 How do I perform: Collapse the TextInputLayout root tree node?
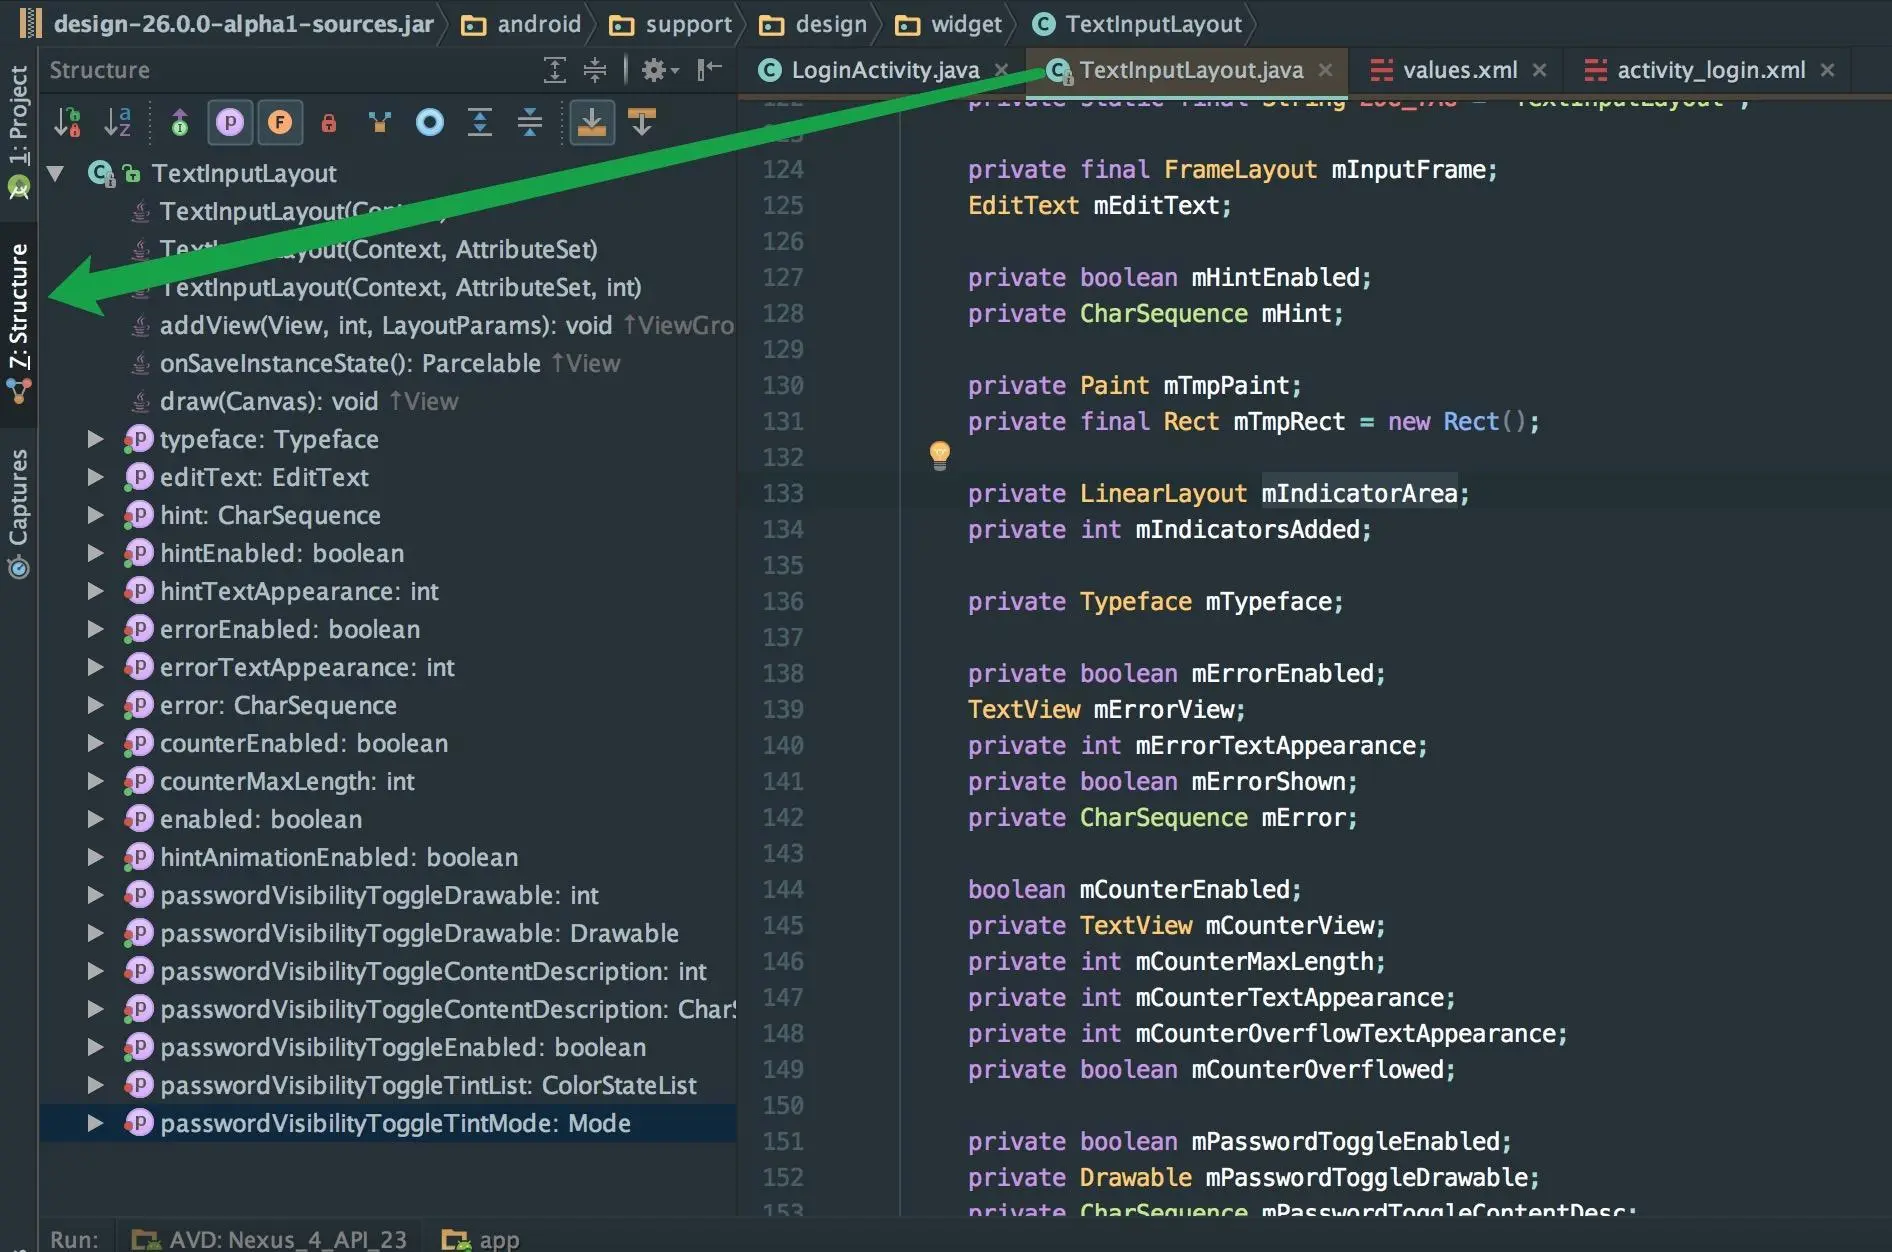click(x=56, y=173)
